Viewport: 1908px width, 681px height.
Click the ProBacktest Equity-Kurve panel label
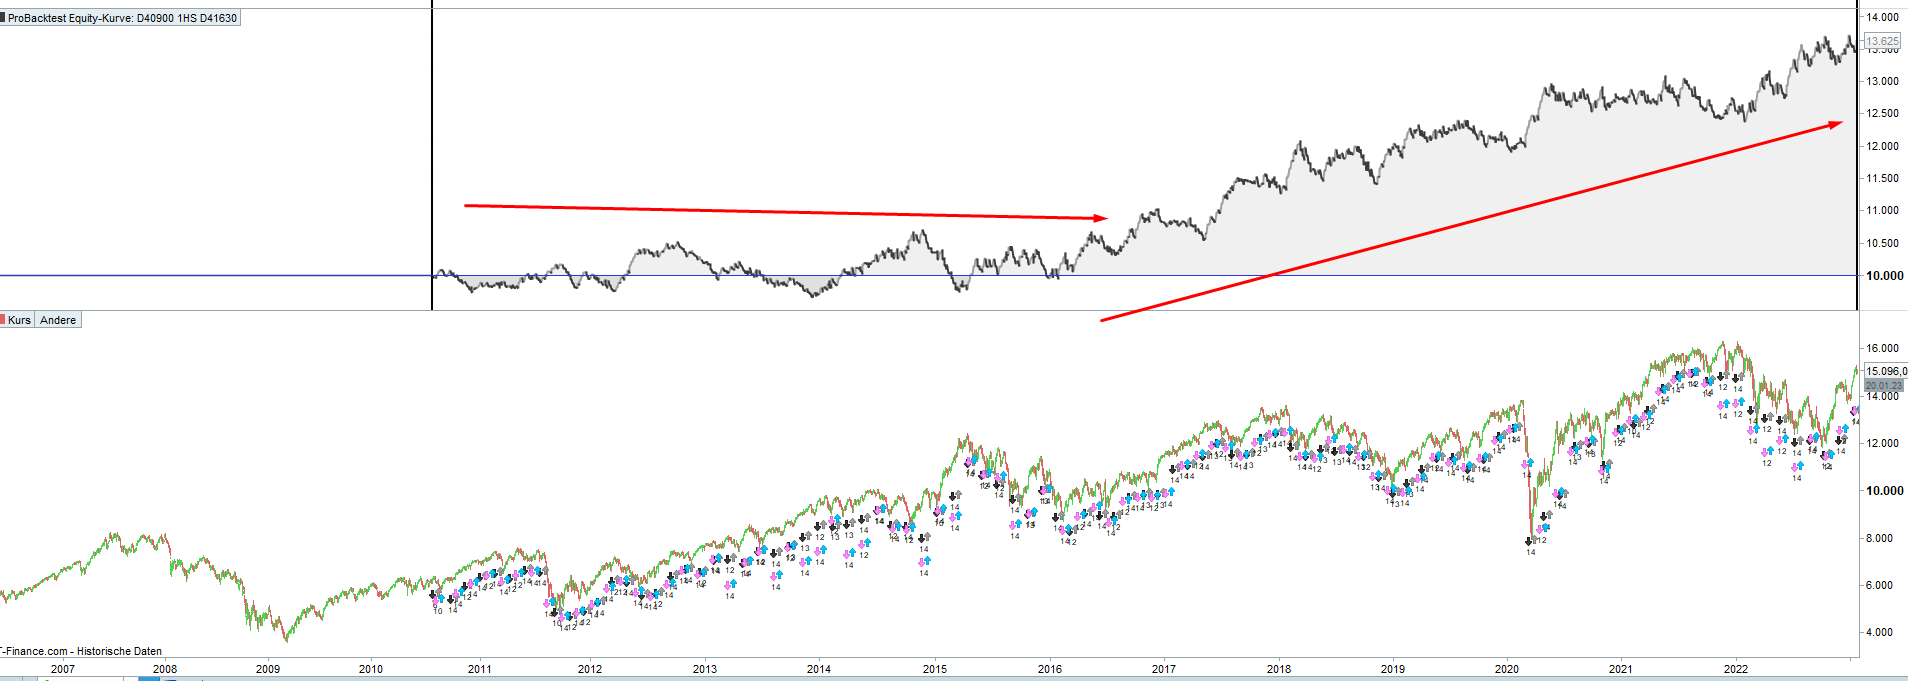point(122,18)
